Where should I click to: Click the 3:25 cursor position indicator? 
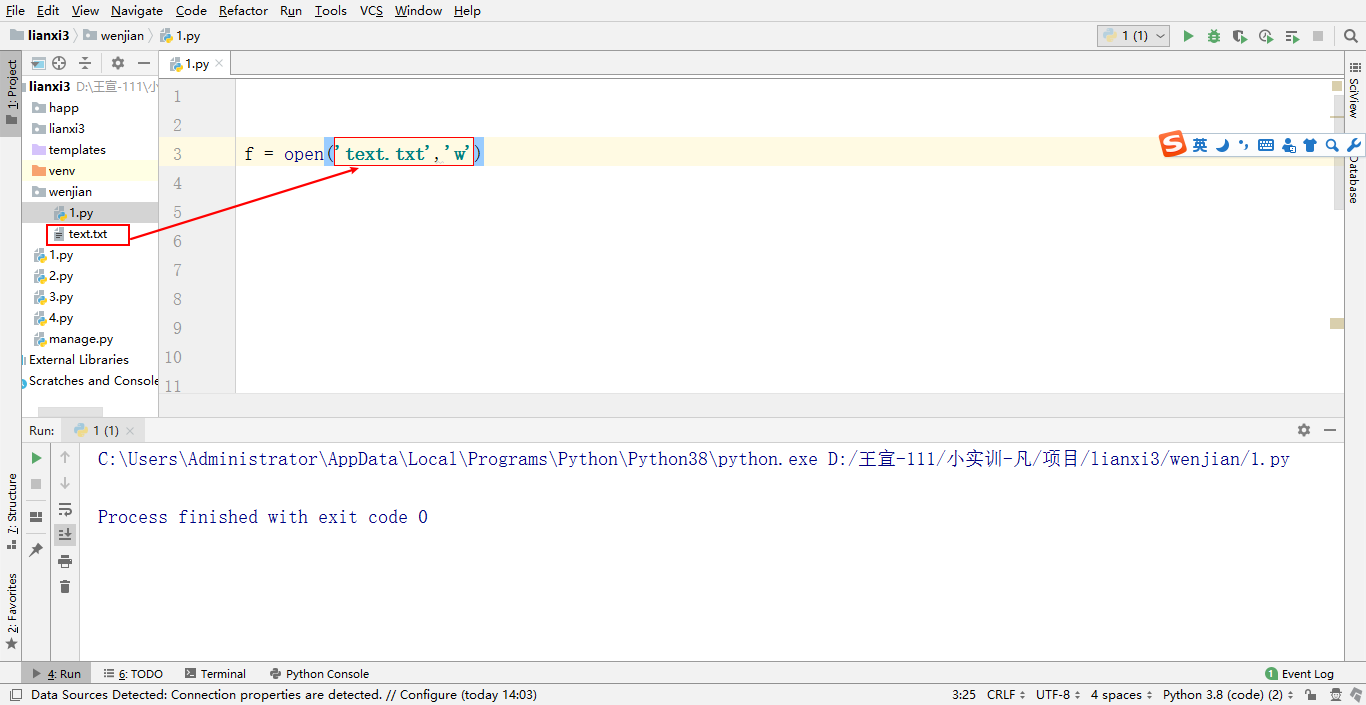(x=964, y=694)
